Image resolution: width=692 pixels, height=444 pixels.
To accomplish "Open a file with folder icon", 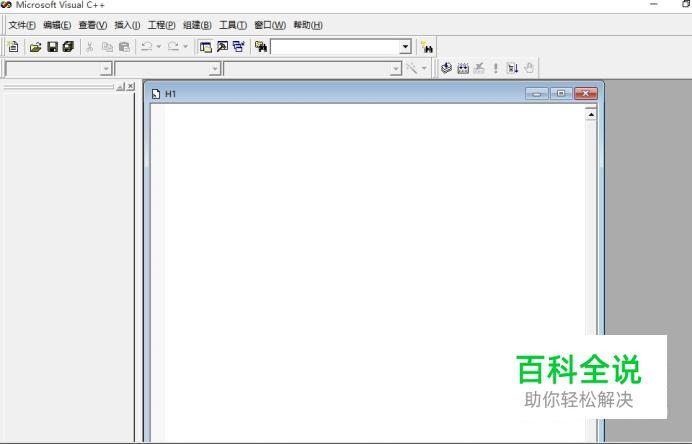I will pyautogui.click(x=35, y=47).
